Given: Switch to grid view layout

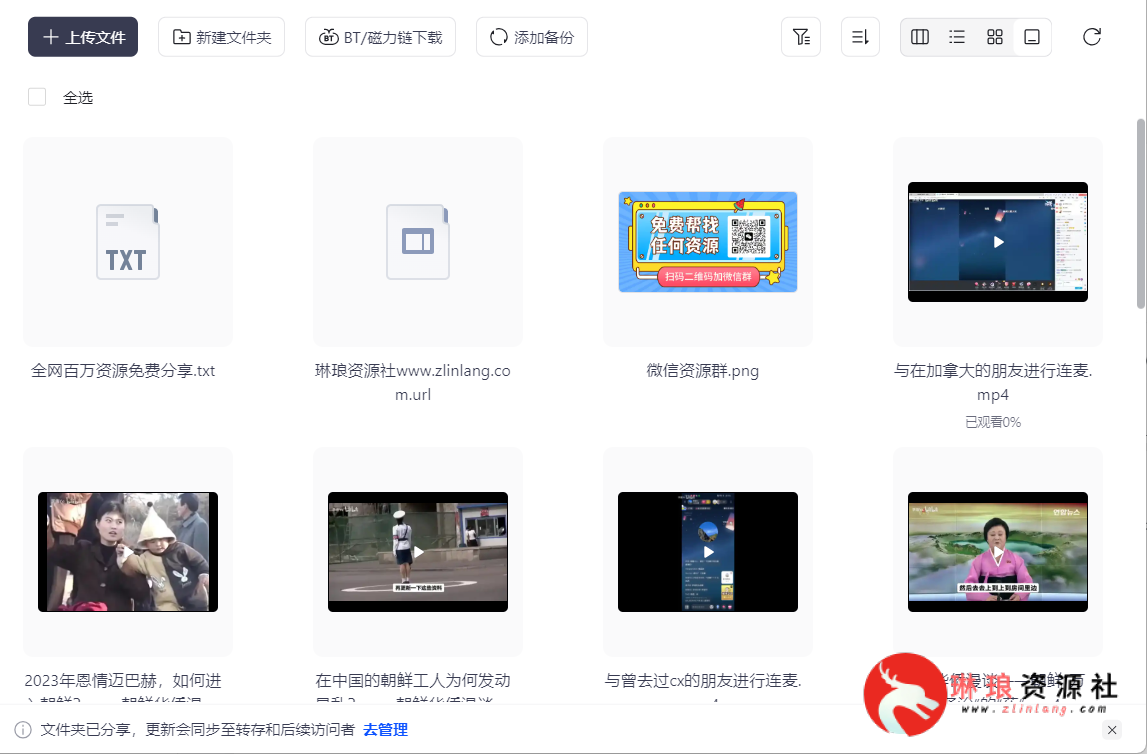Looking at the screenshot, I should point(995,37).
